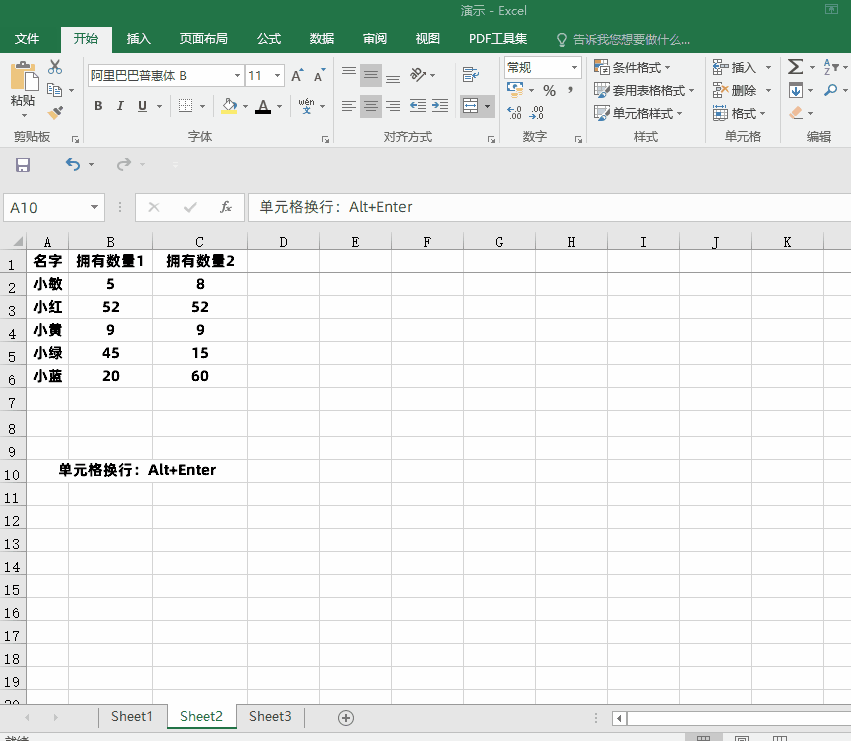Open fill color dropdown arrow
The width and height of the screenshot is (851, 741).
pos(245,106)
